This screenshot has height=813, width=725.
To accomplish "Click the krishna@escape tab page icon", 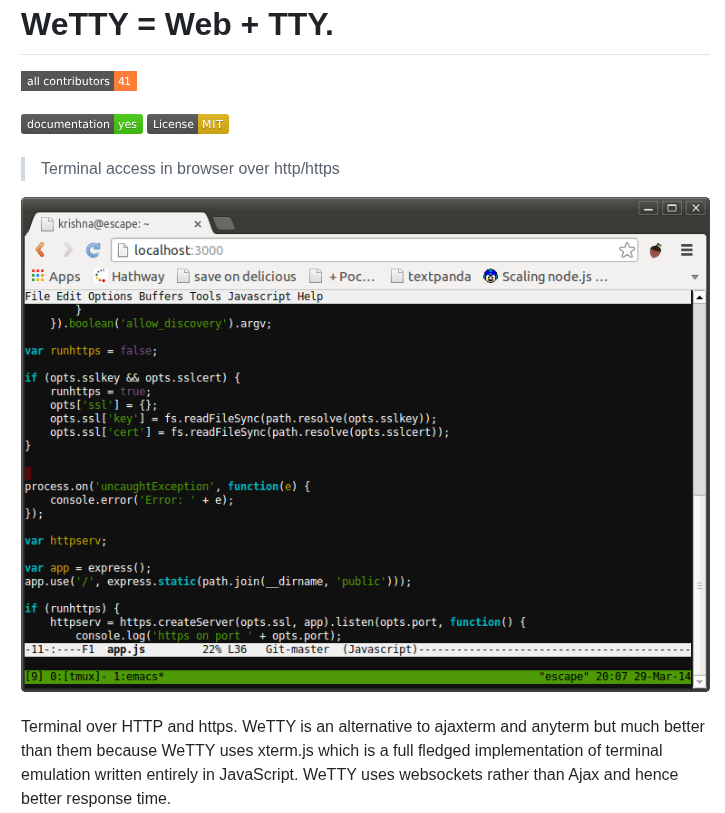I will click(47, 224).
